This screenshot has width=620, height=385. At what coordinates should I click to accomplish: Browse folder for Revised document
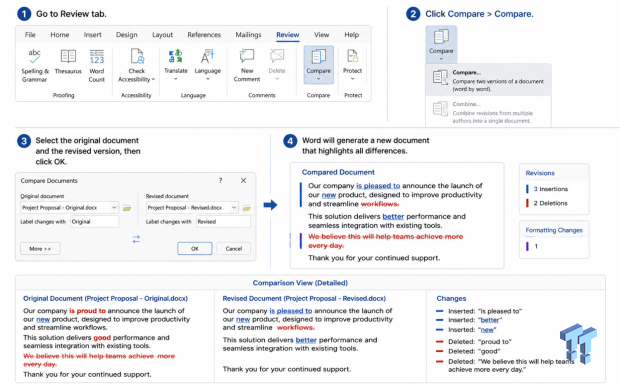247,208
